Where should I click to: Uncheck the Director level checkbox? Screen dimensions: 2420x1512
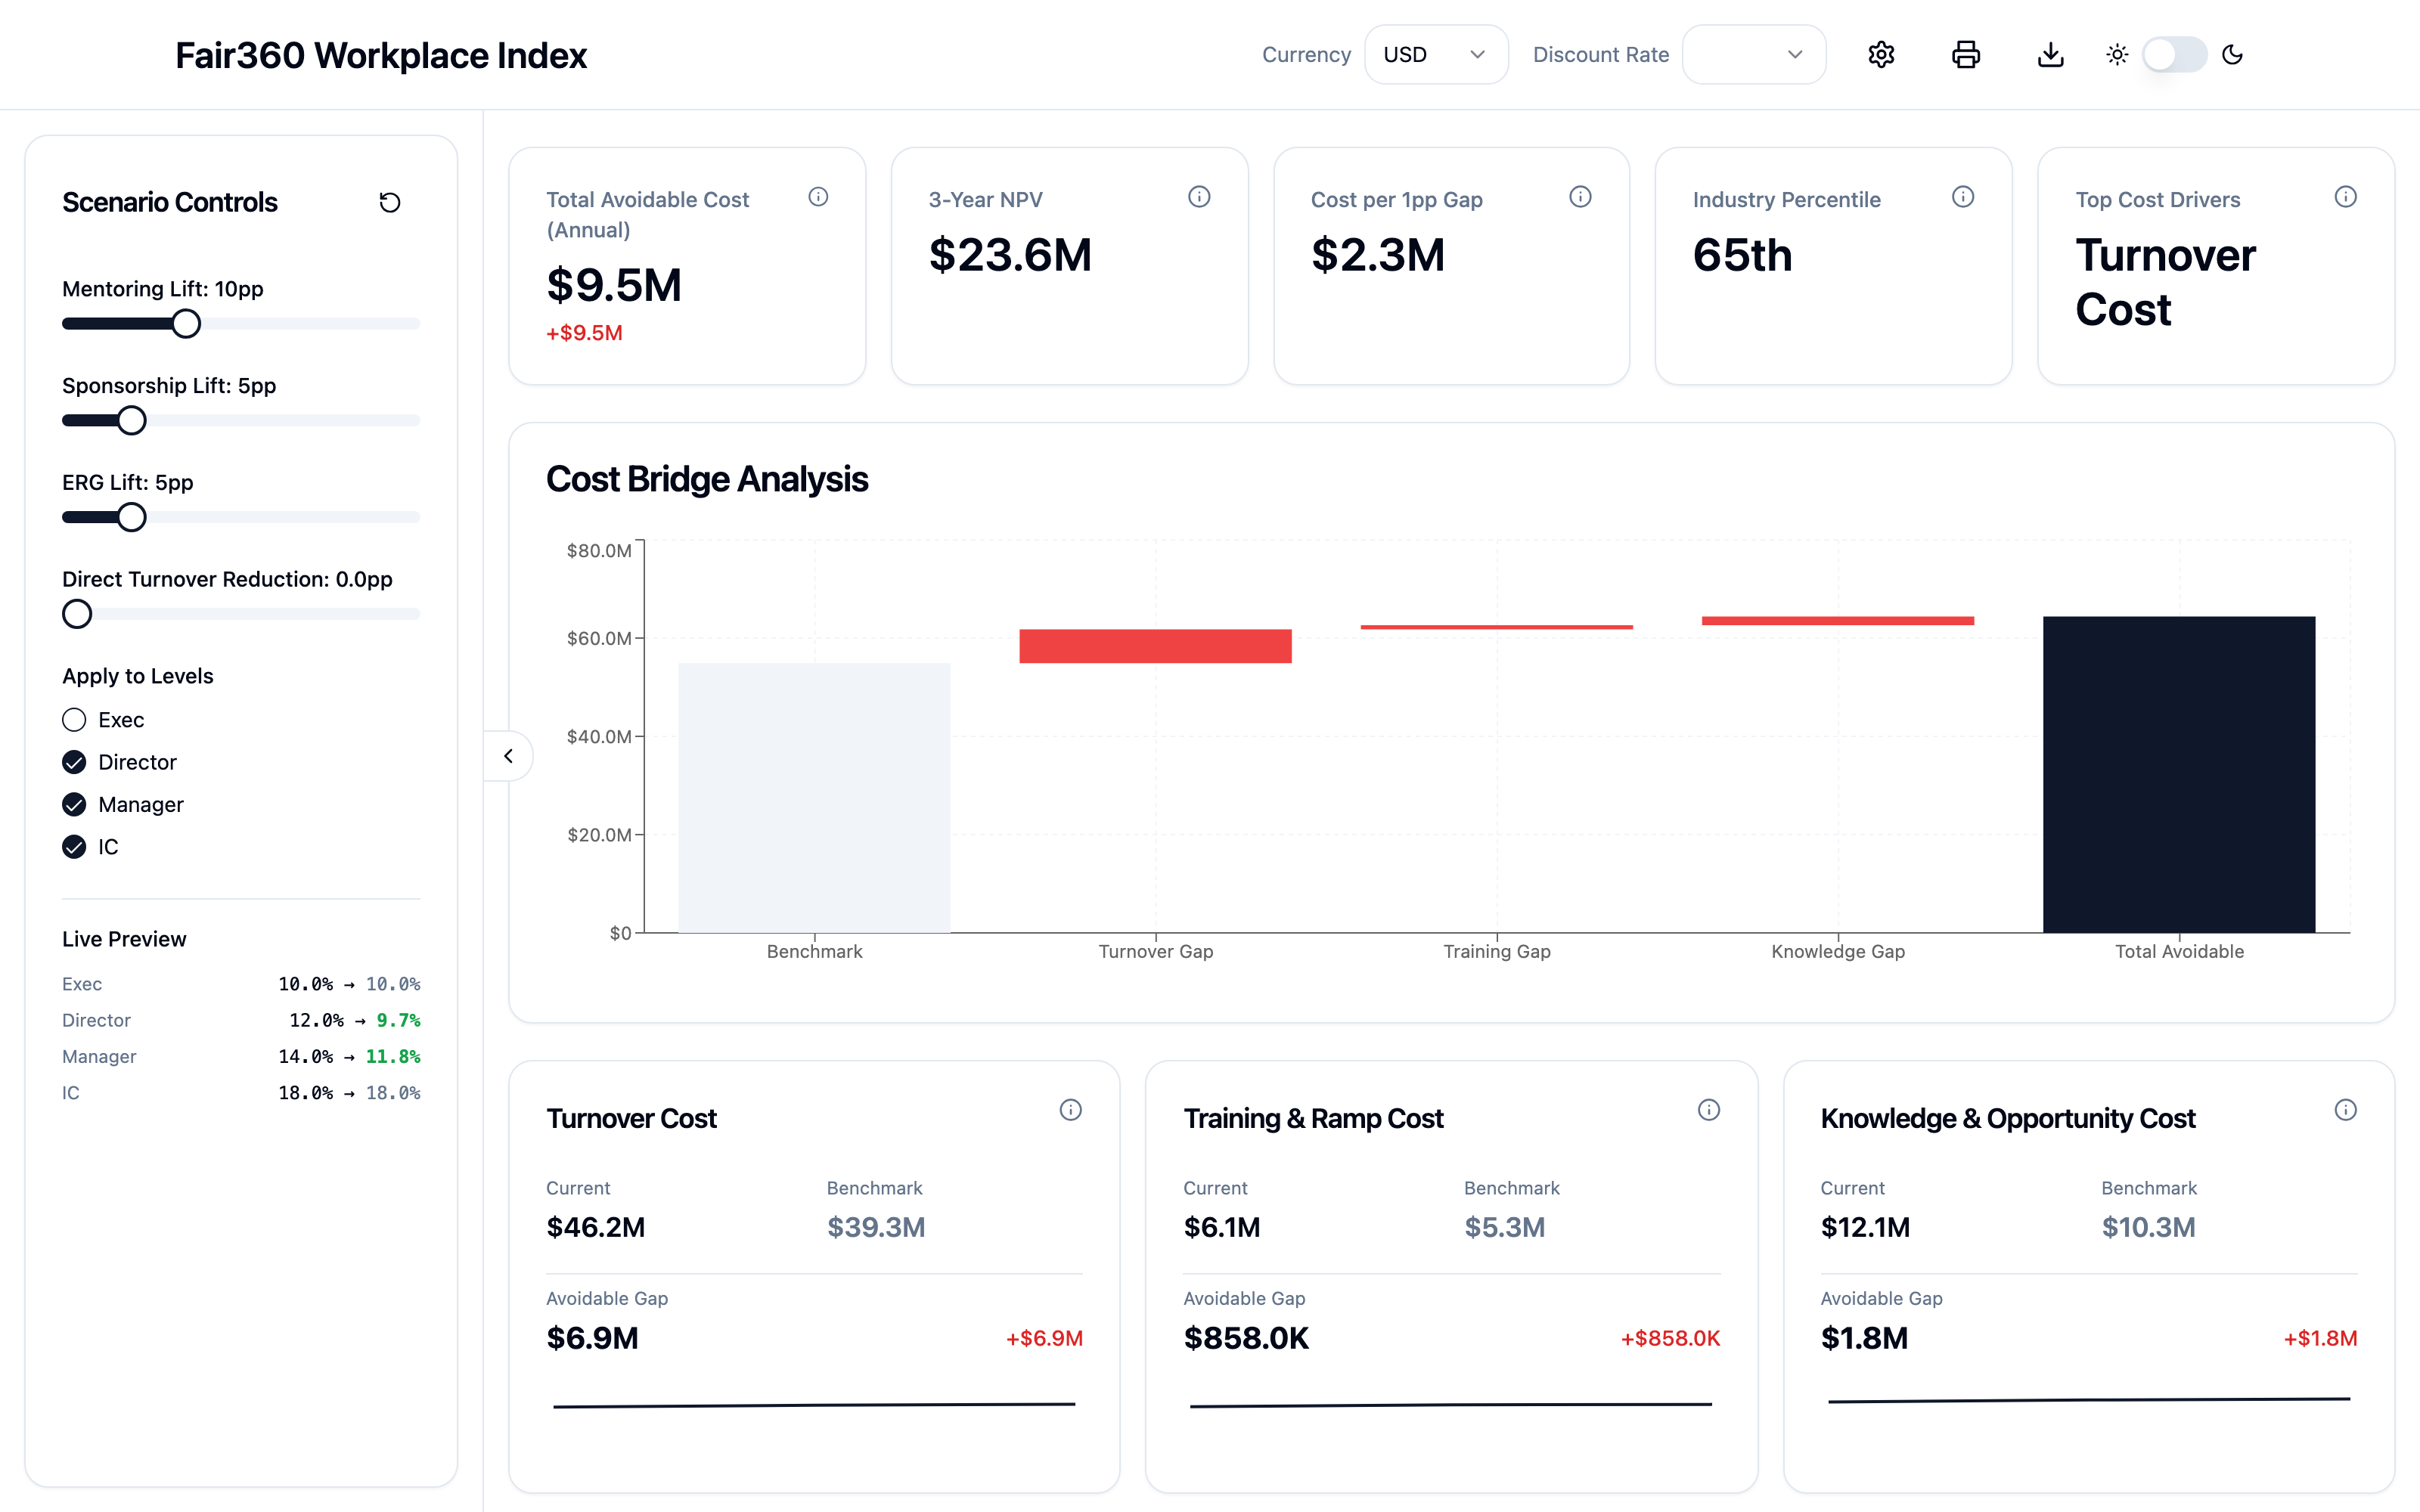(74, 762)
